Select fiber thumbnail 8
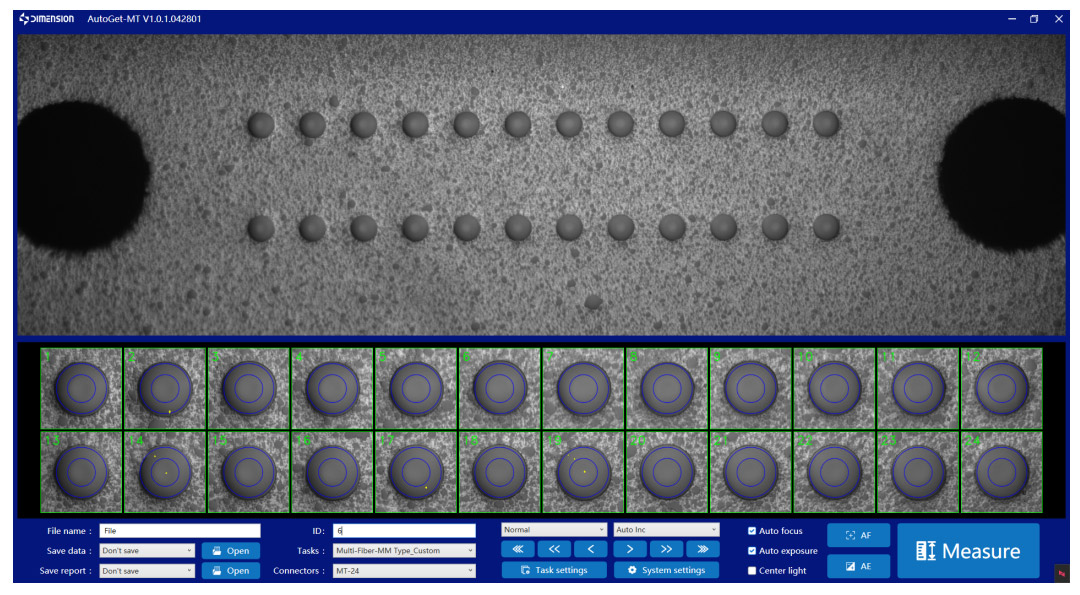Screen dimensions: 1080x595 pos(667,388)
